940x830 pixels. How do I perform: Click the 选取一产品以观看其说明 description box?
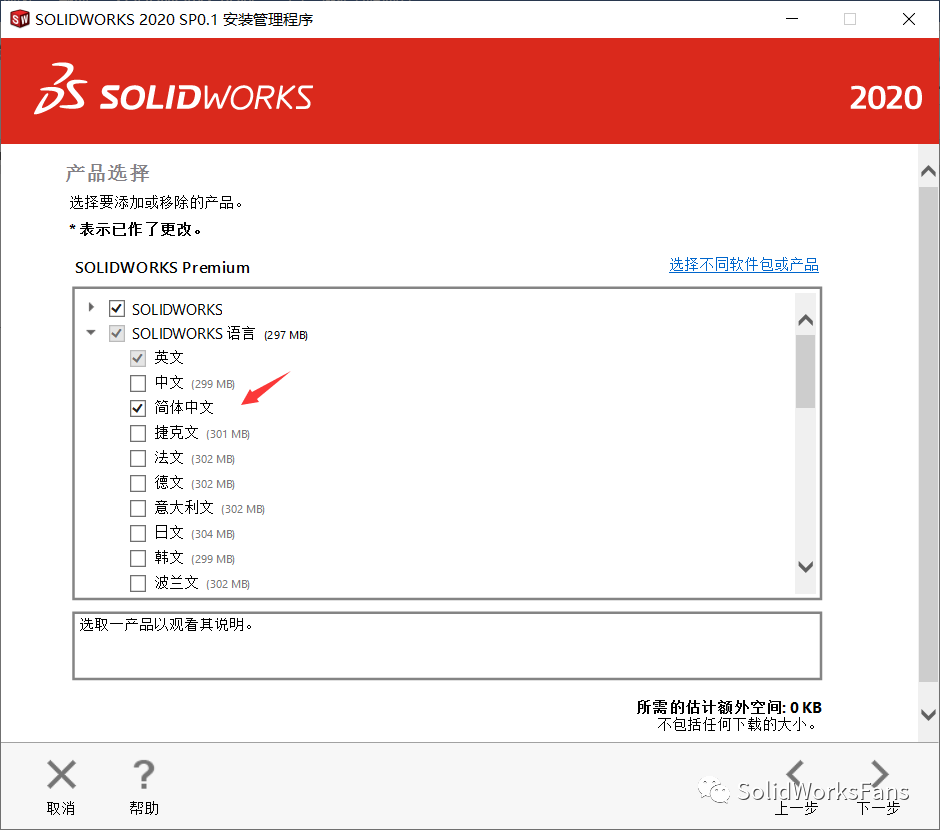(x=447, y=645)
